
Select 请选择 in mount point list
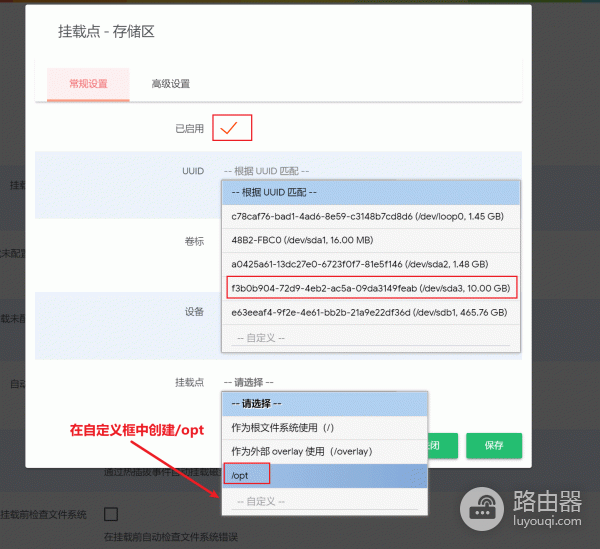[x=324, y=404]
